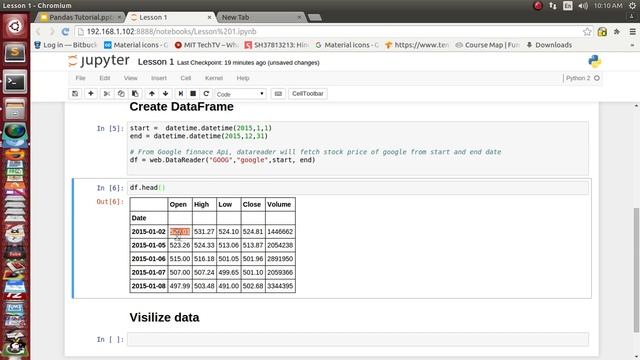640x360 pixels.
Task: Run cell and select below icon
Action: click(x=181, y=93)
